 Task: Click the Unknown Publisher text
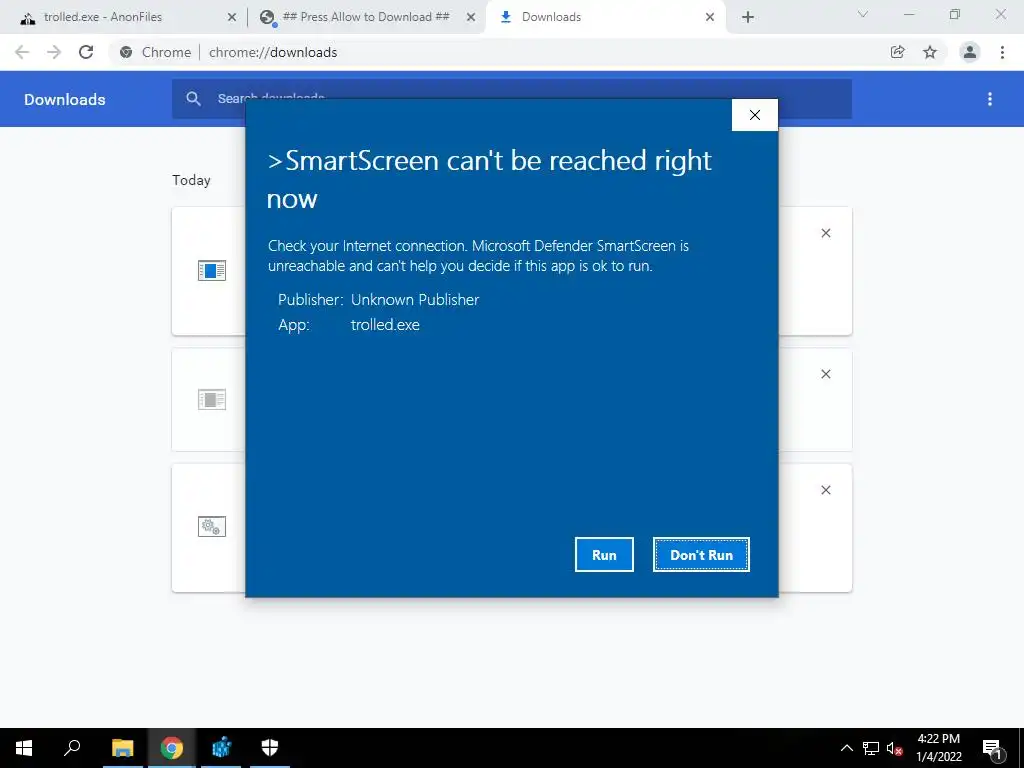(x=415, y=300)
